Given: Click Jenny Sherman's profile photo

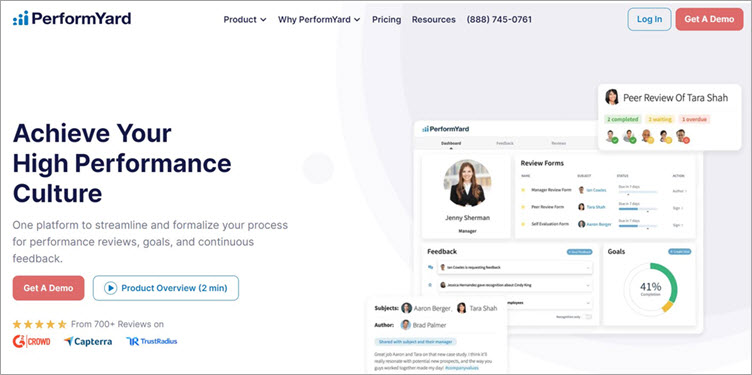Looking at the screenshot, I should click(x=467, y=183).
